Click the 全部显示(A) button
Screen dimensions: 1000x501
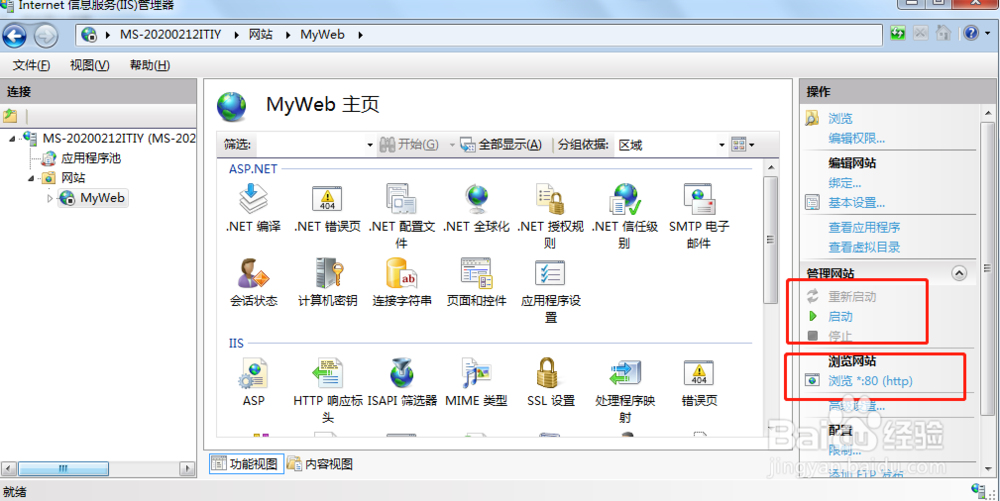pos(502,145)
